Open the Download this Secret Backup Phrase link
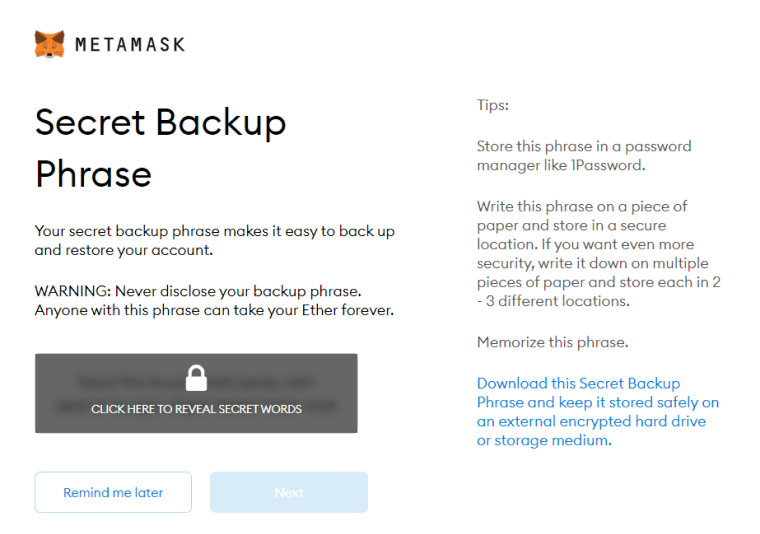Image resolution: width=760 pixels, height=534 pixels. point(598,412)
